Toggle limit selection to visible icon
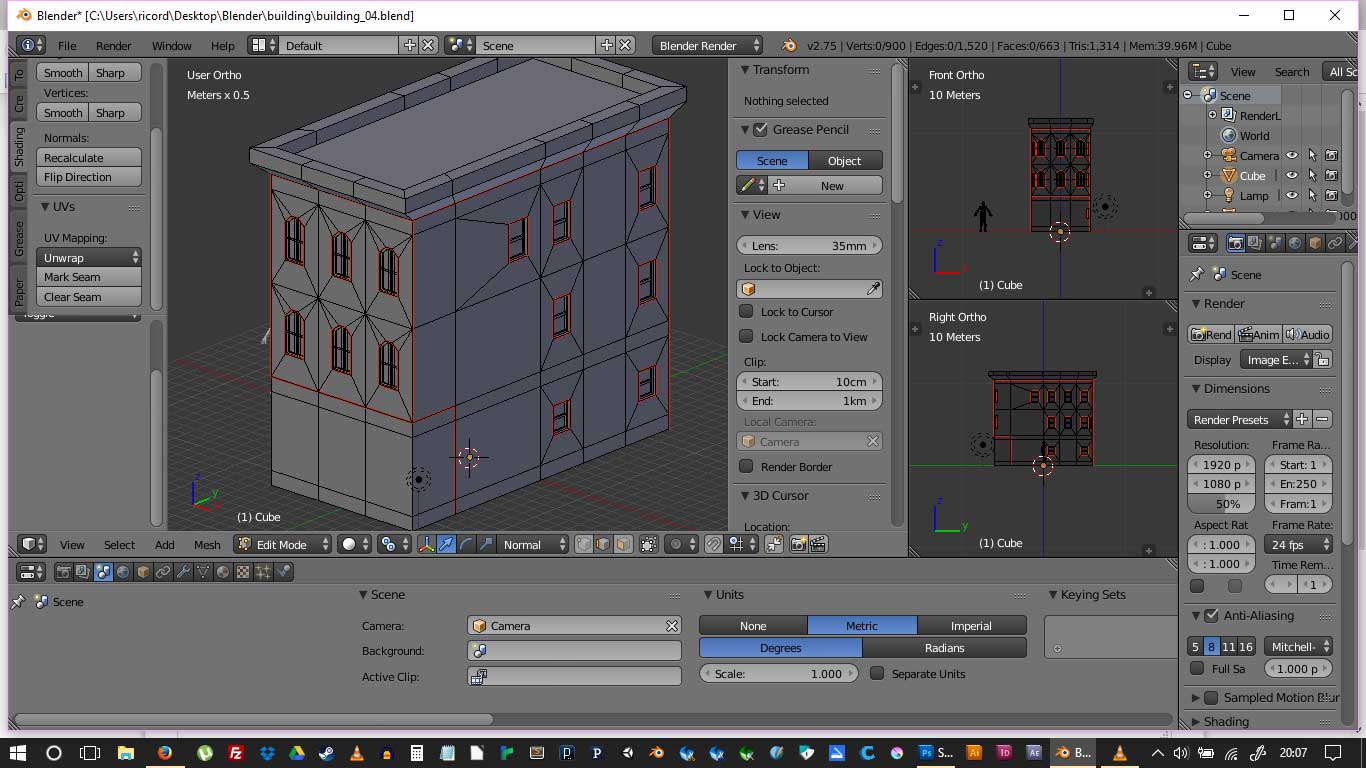This screenshot has height=768, width=1366. click(x=649, y=544)
